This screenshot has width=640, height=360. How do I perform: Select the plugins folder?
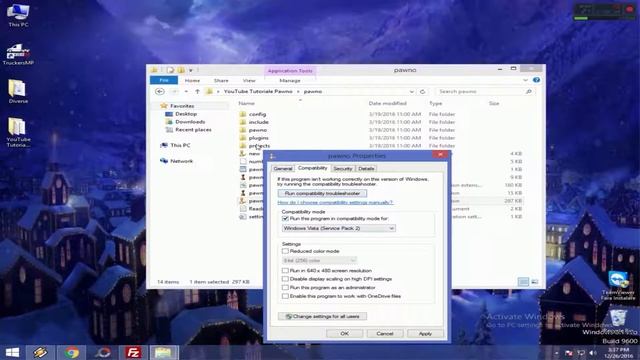coord(259,138)
